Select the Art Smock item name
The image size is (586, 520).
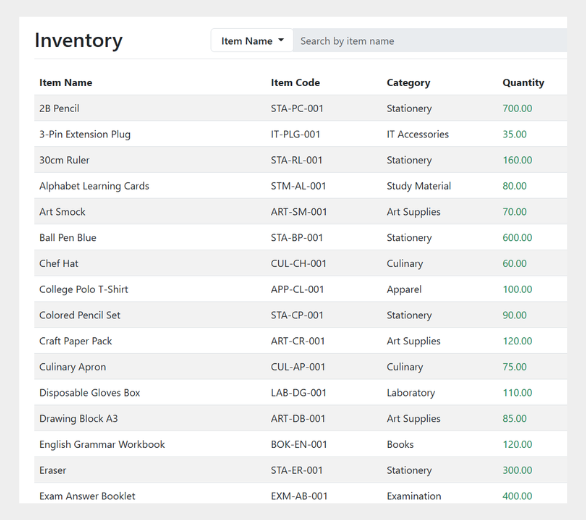click(x=62, y=212)
